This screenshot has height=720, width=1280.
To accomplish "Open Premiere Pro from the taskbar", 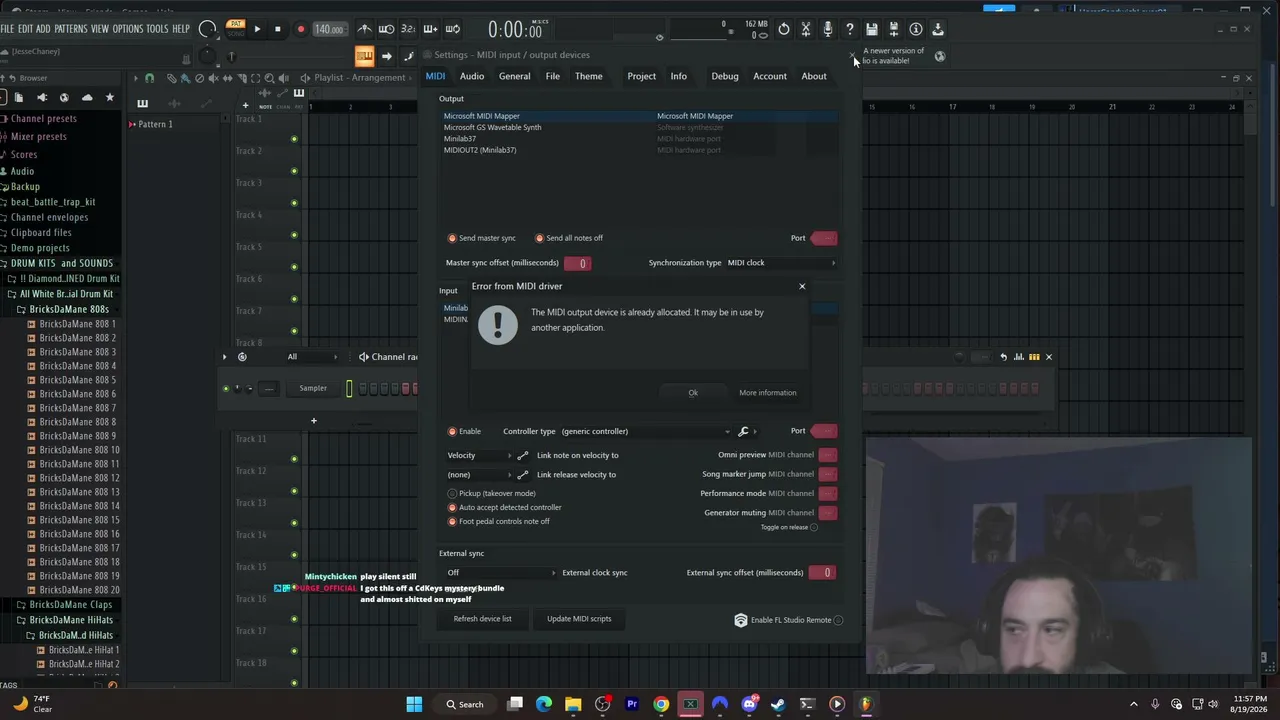I will [632, 704].
